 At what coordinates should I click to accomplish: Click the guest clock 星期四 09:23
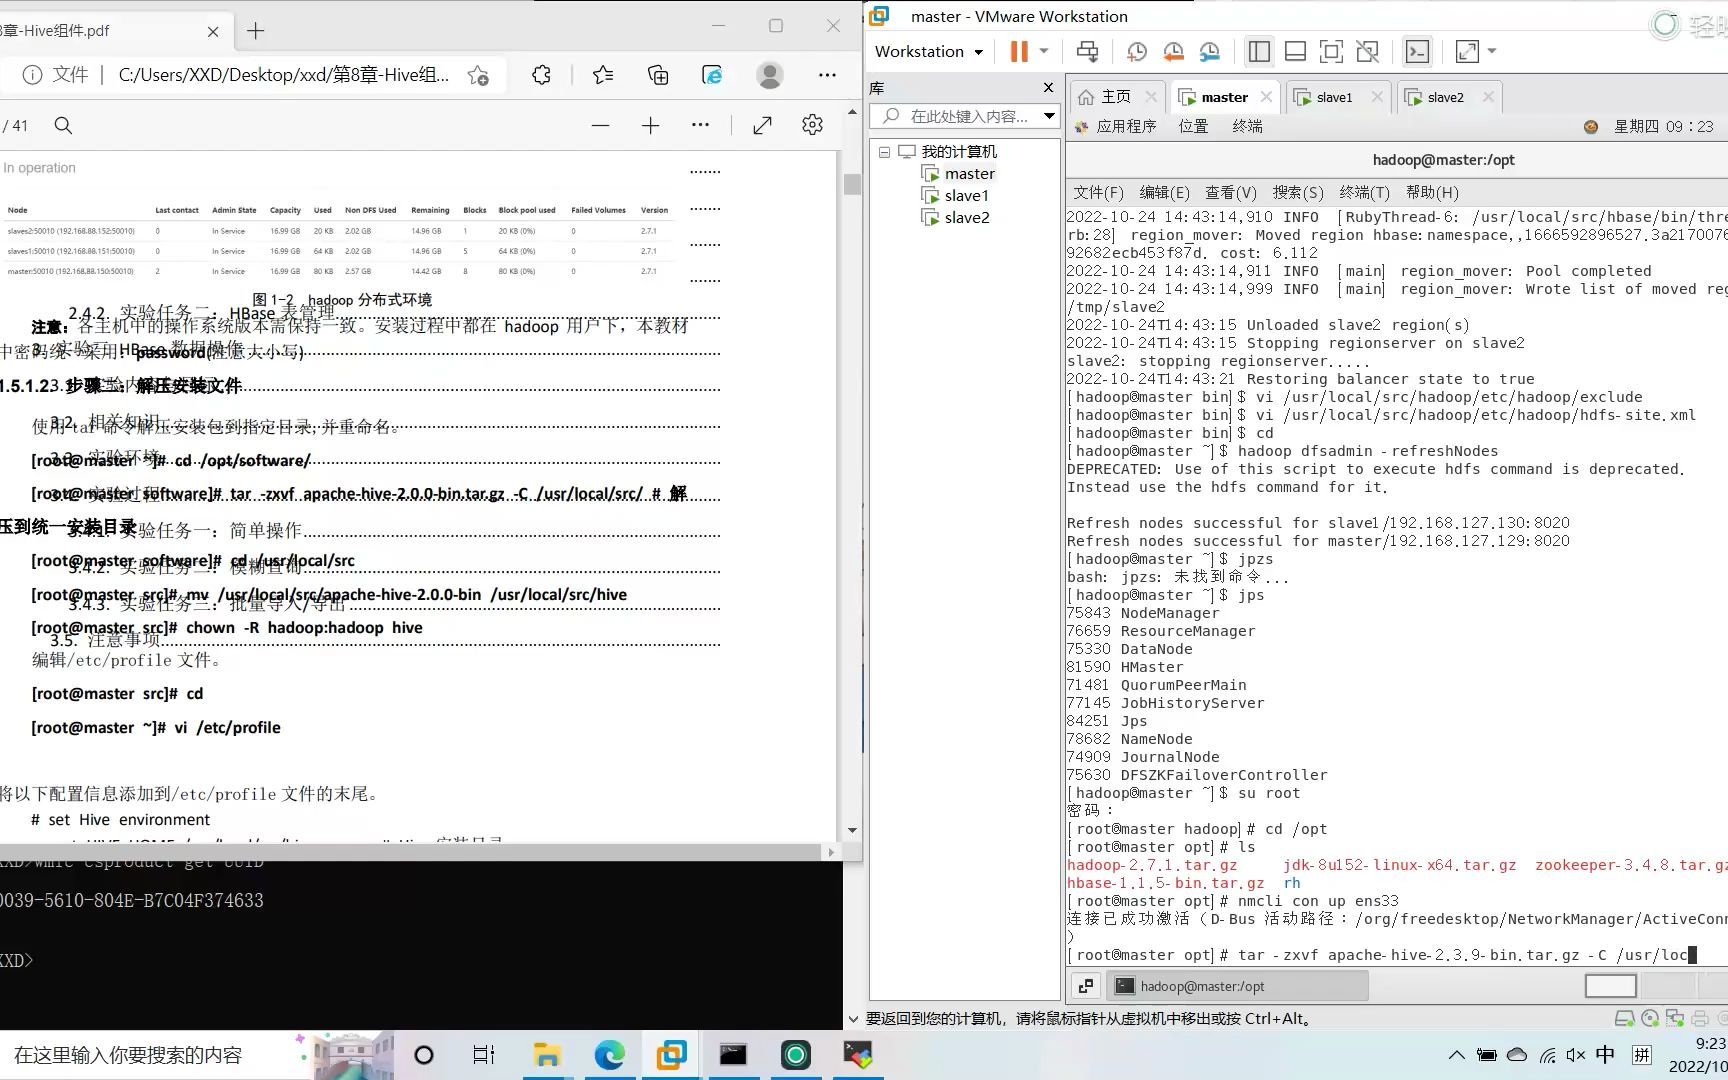[1663, 126]
